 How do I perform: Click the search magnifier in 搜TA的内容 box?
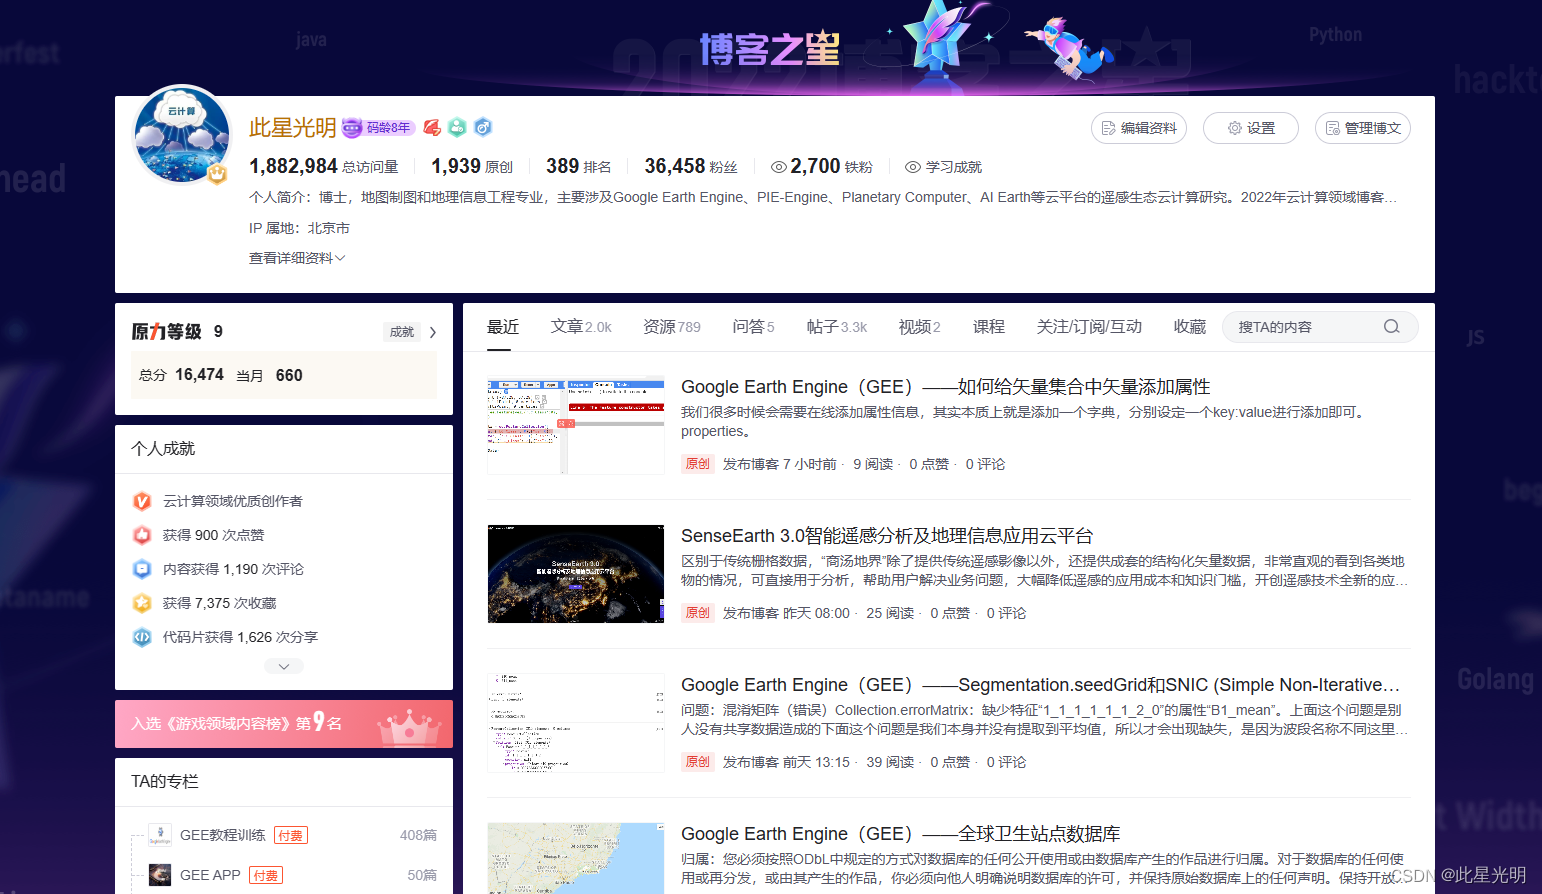pyautogui.click(x=1391, y=326)
